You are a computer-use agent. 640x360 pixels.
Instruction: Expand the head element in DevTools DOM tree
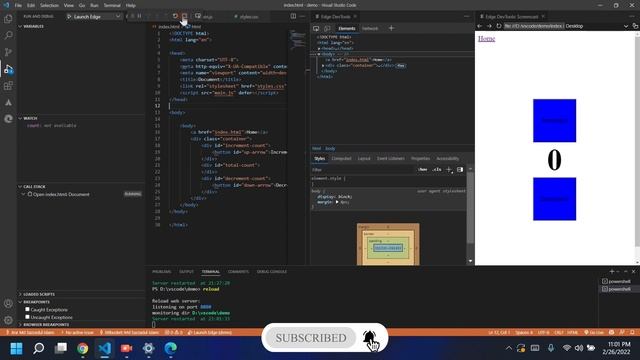320,49
